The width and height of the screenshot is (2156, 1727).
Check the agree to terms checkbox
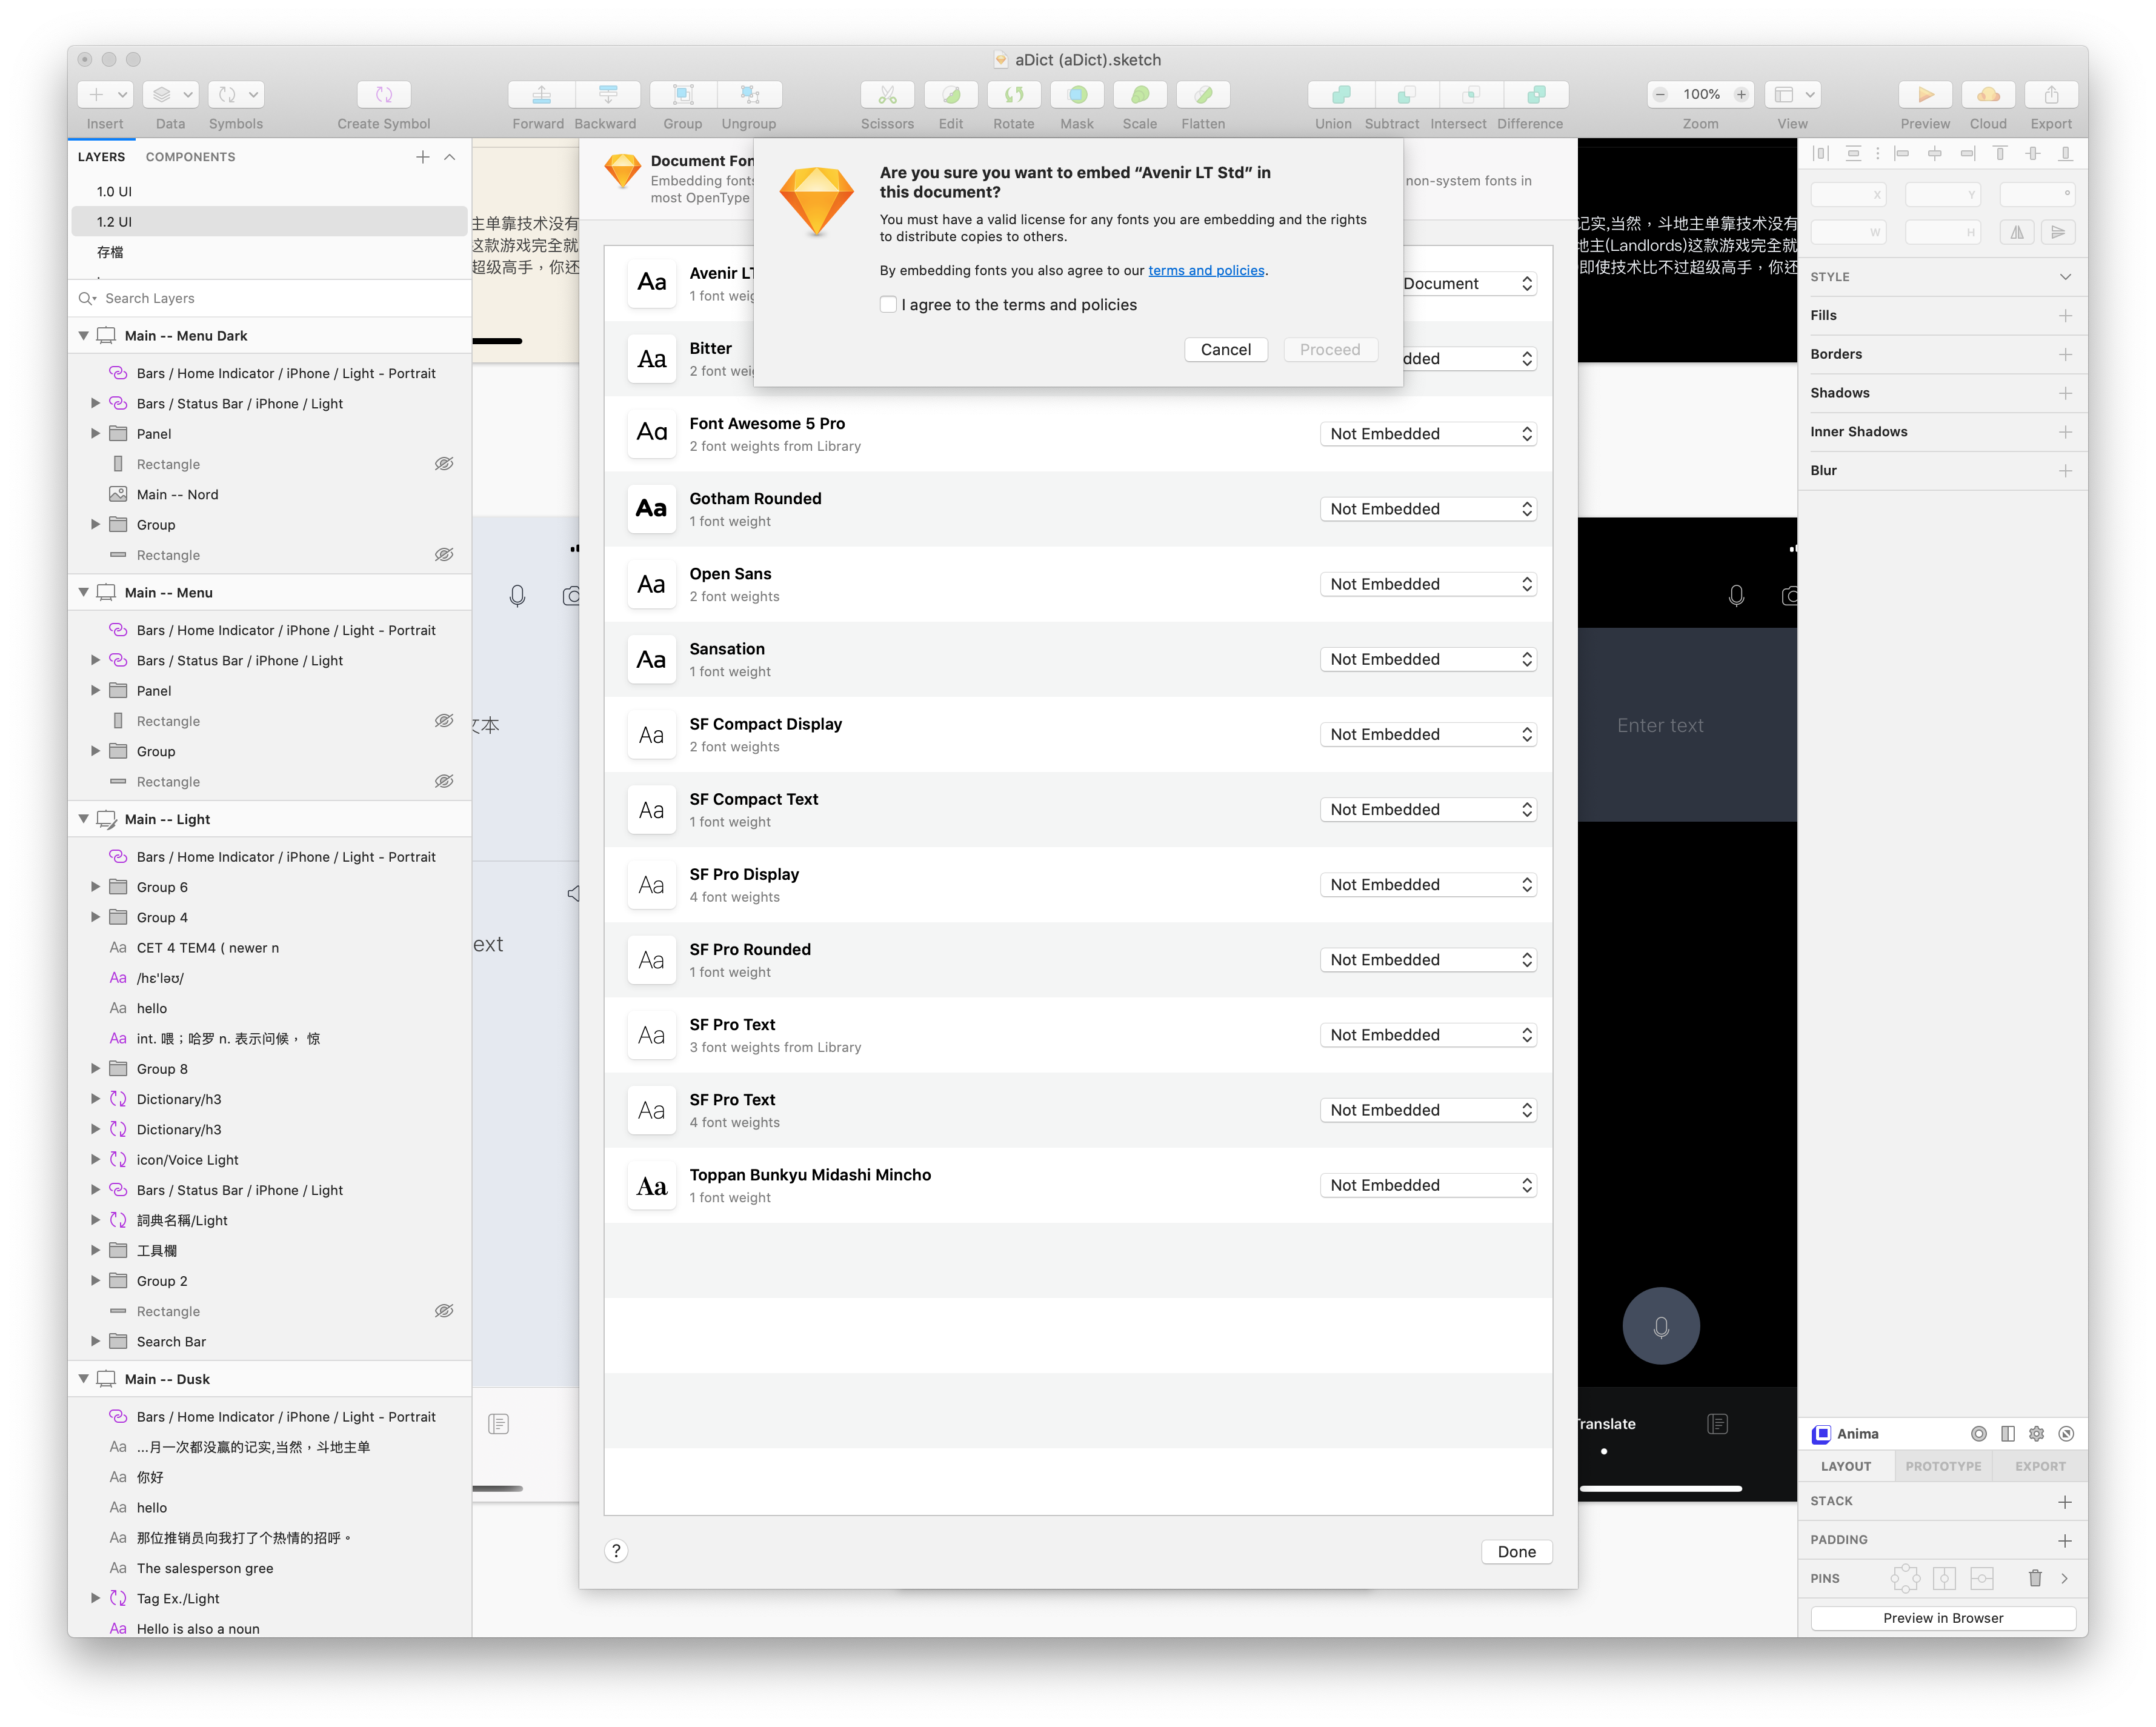point(888,305)
